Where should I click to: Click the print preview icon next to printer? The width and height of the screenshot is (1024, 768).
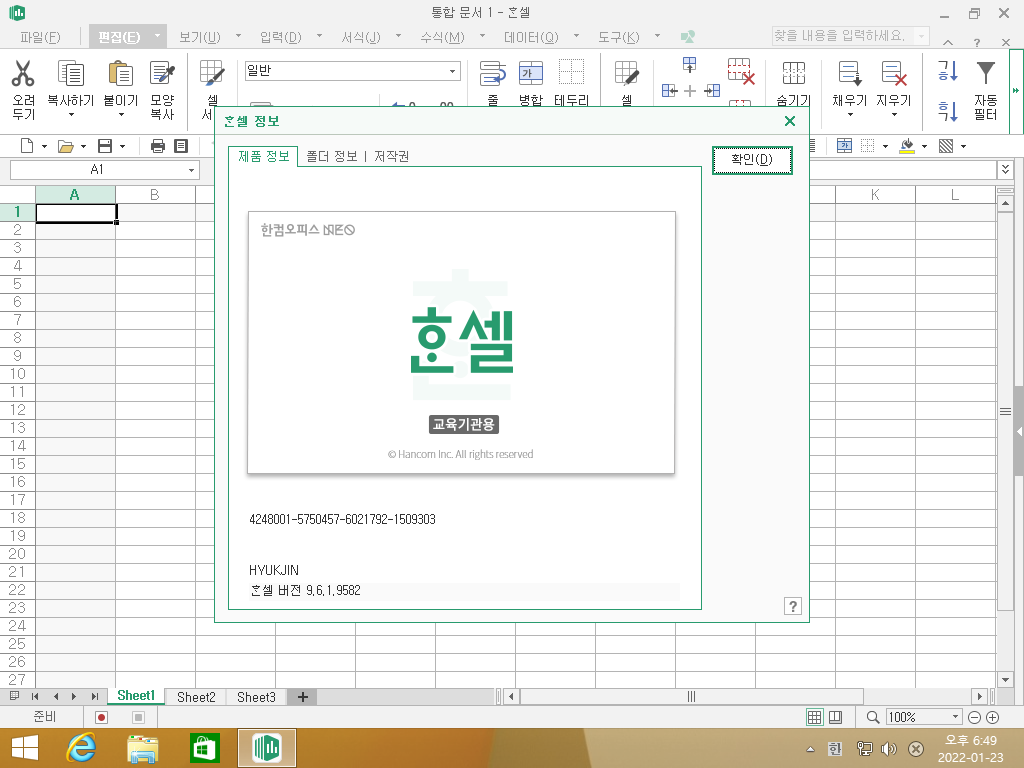point(181,146)
